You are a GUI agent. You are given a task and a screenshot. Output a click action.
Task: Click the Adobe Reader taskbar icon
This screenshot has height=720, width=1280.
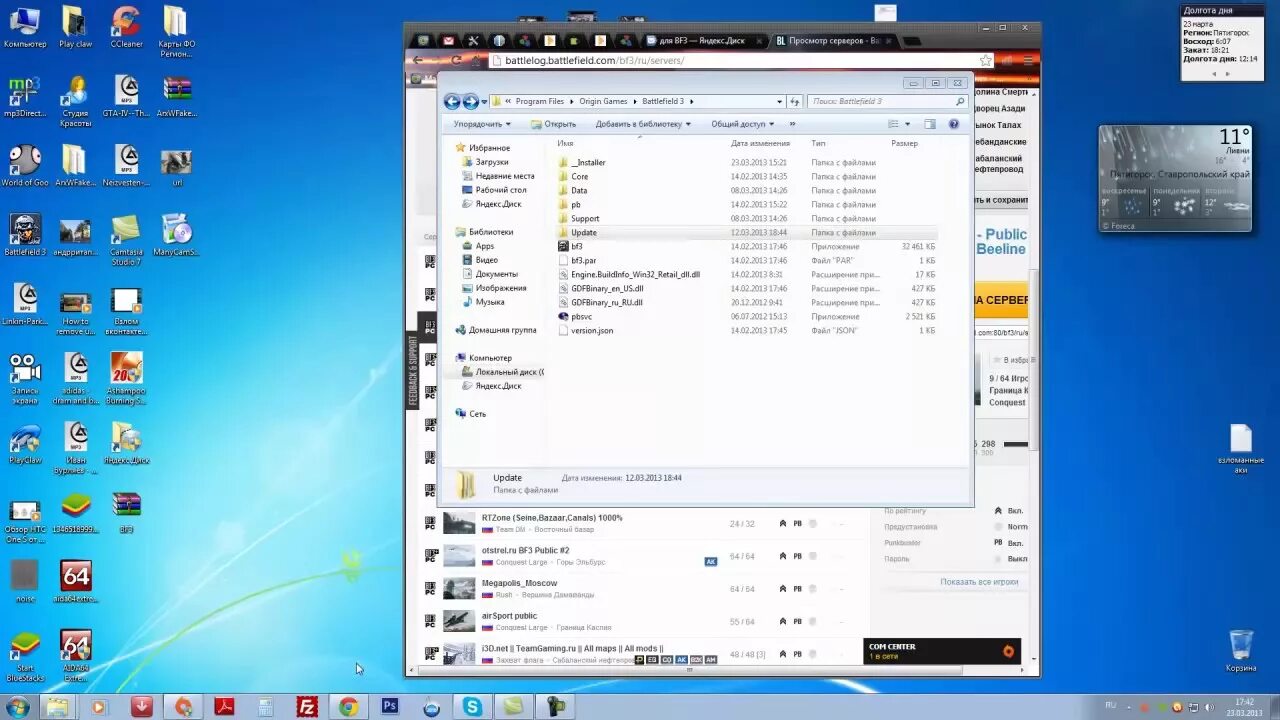pos(225,707)
